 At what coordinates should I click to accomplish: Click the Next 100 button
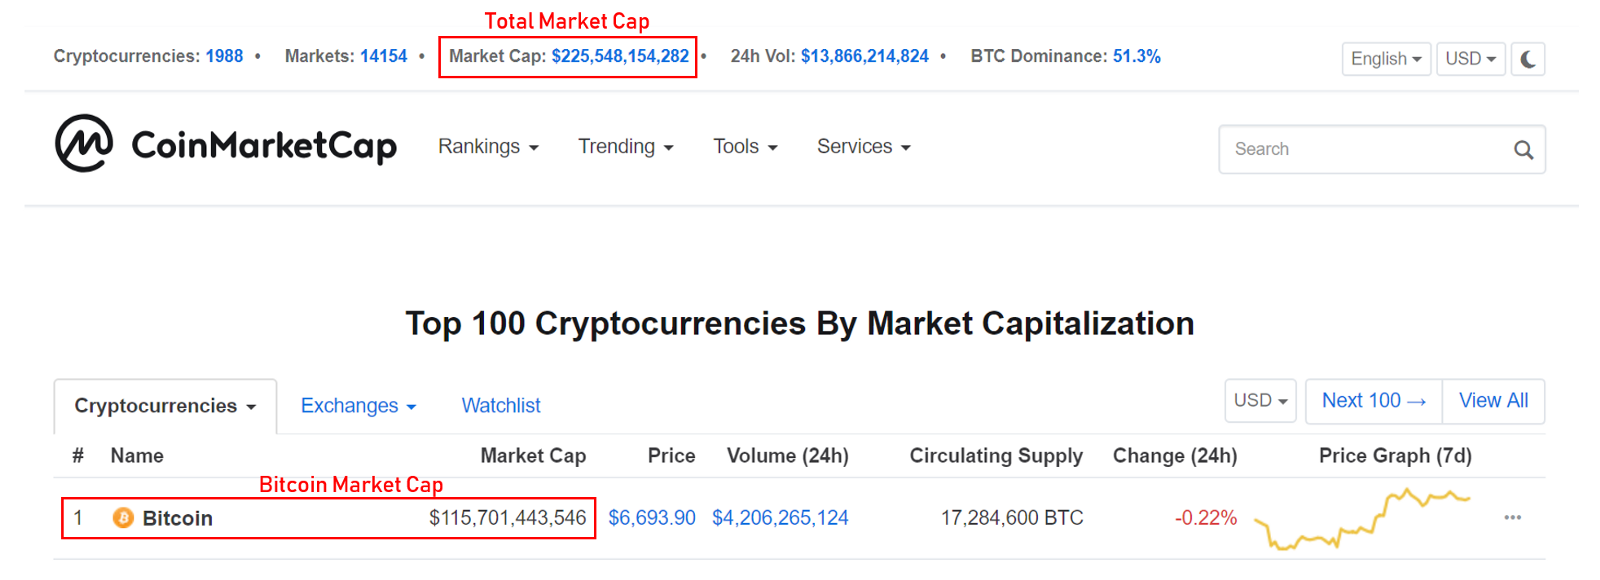click(x=1373, y=401)
